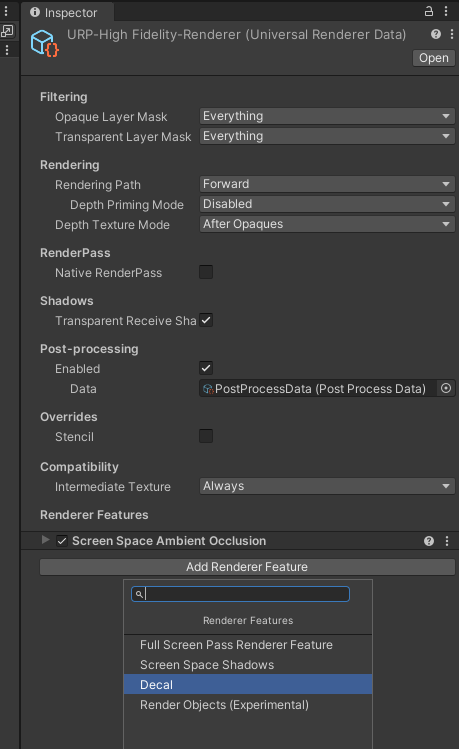Open Opaque Layer Mask dropdown
Viewport: 459px width, 749px height.
[x=327, y=116]
